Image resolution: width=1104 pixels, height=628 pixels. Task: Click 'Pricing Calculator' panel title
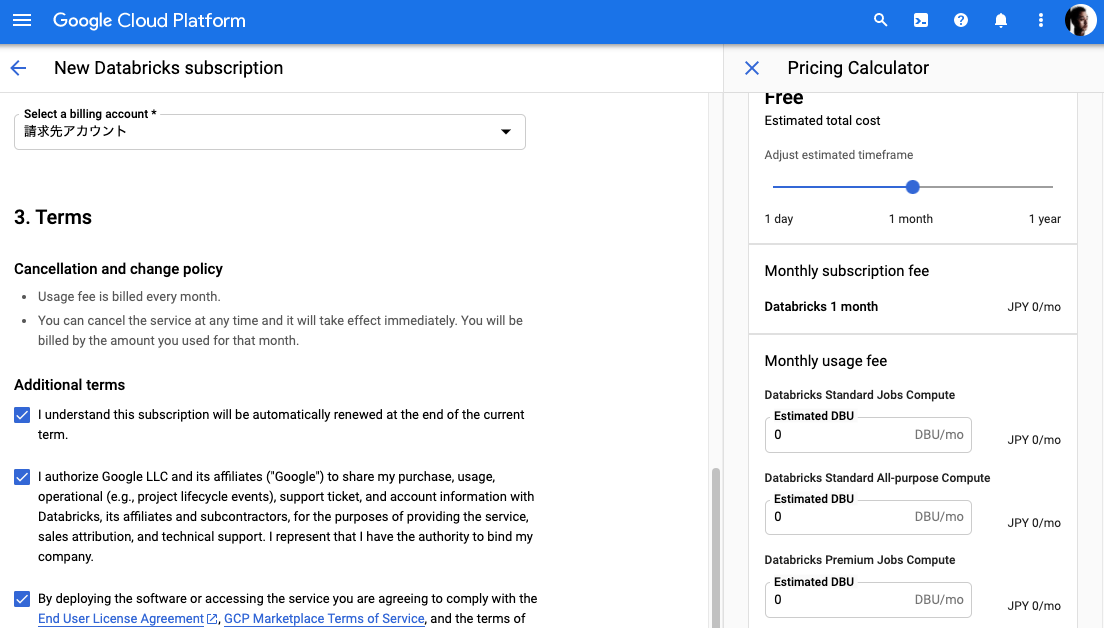pyautogui.click(x=858, y=68)
